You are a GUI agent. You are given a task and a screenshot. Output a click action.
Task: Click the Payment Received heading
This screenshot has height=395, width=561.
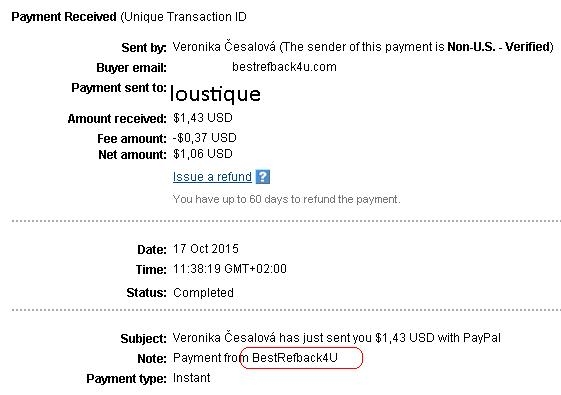pos(64,17)
